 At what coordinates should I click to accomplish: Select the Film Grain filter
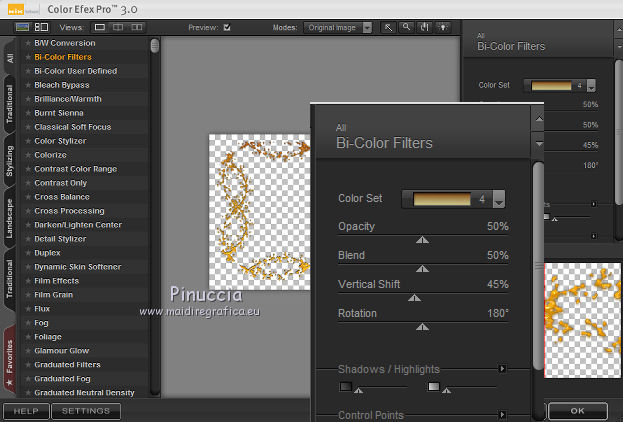coord(53,295)
